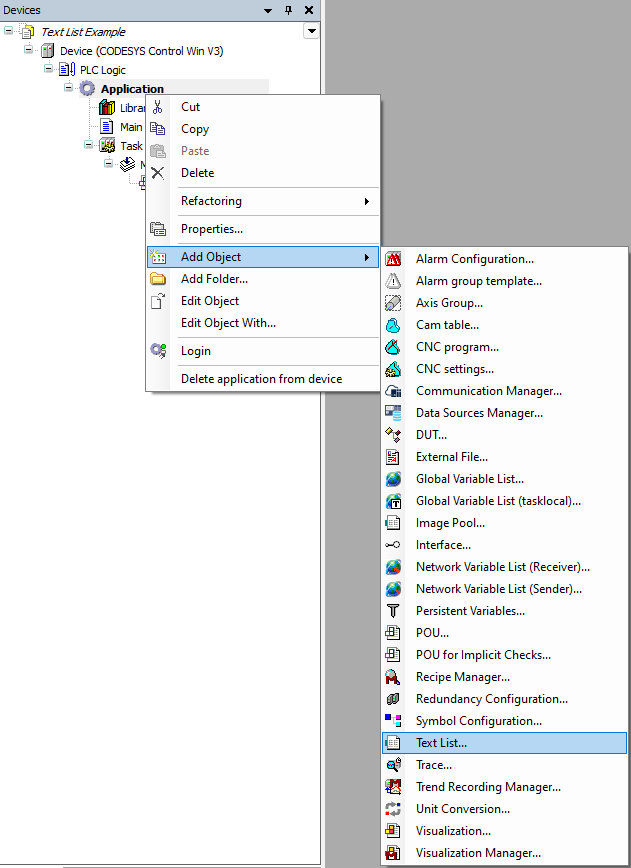Collapse the Task Configuration node
The width and height of the screenshot is (631, 868).
coord(88,144)
